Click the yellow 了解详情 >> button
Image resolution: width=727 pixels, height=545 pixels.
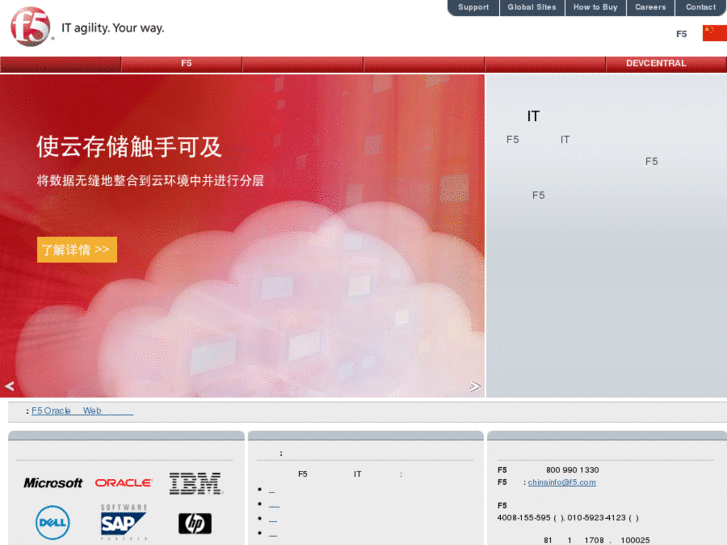(77, 250)
